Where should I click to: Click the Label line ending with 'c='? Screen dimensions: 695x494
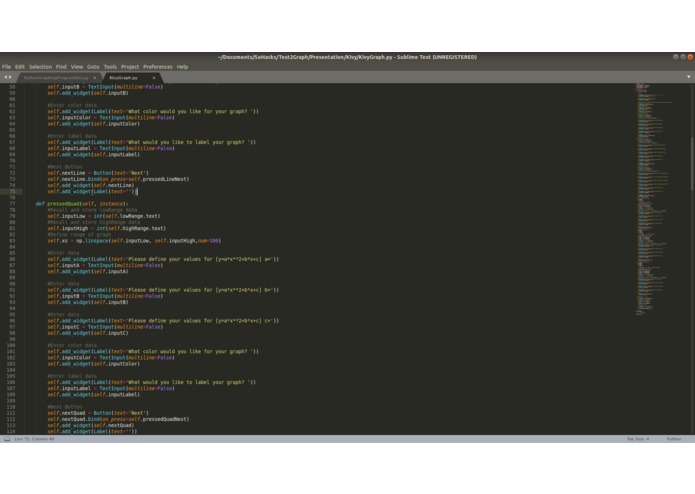pyautogui.click(x=163, y=321)
